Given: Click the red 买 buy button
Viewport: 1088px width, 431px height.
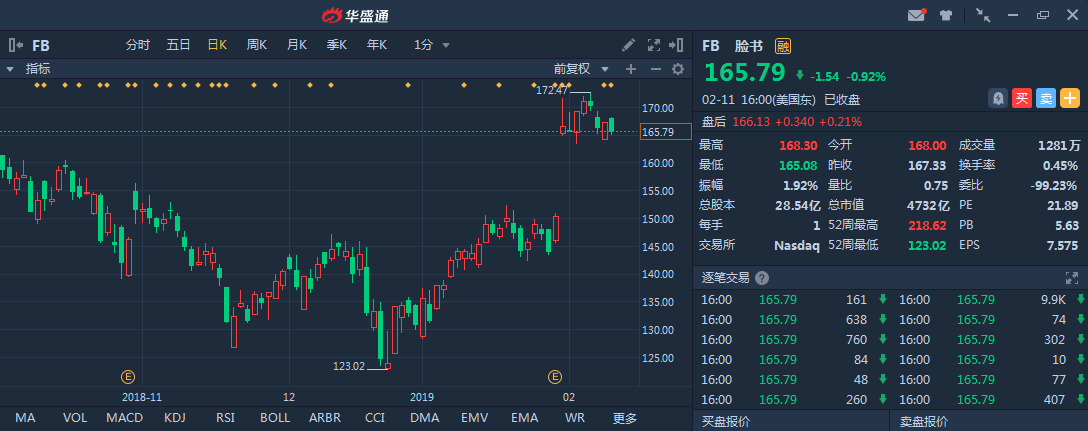Looking at the screenshot, I should pyautogui.click(x=1021, y=98).
